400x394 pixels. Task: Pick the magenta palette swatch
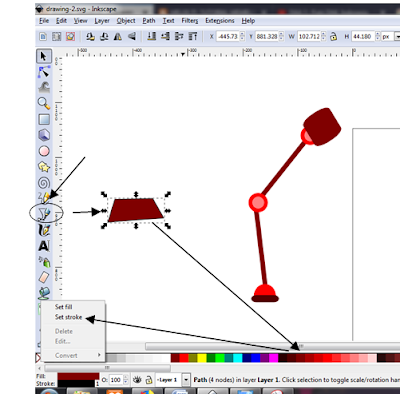(x=274, y=358)
